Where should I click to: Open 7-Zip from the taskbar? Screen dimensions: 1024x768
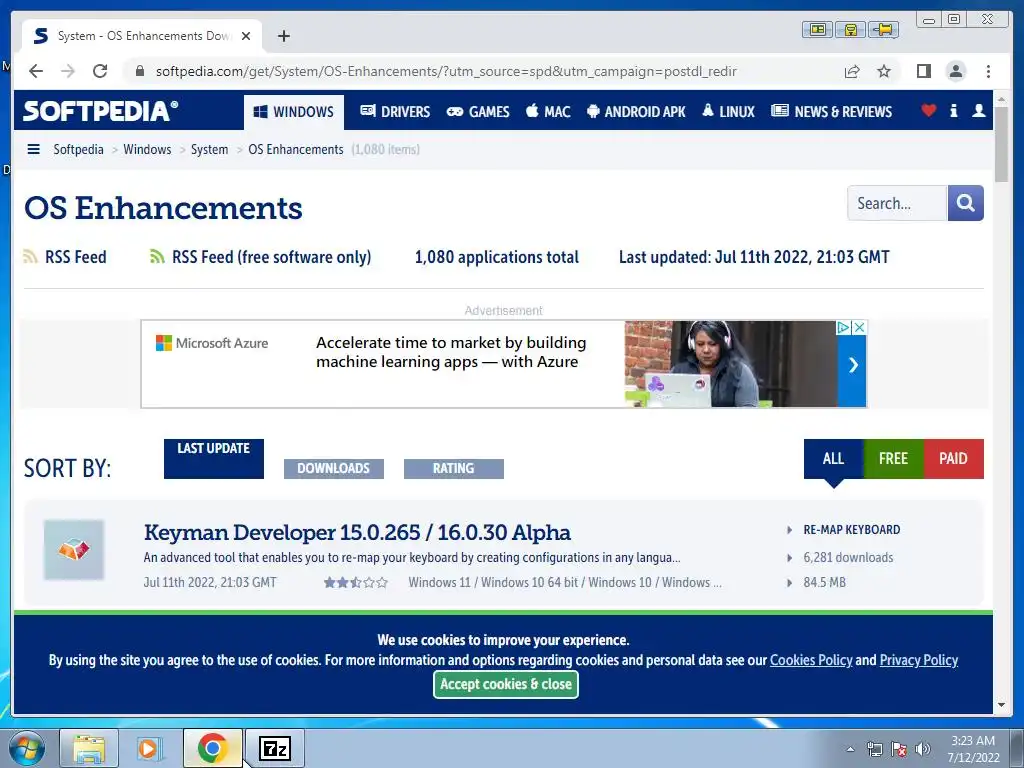pyautogui.click(x=274, y=748)
